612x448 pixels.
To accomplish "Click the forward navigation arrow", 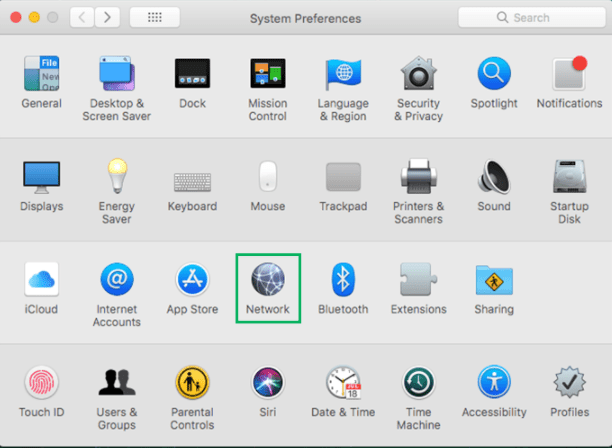I will [107, 18].
